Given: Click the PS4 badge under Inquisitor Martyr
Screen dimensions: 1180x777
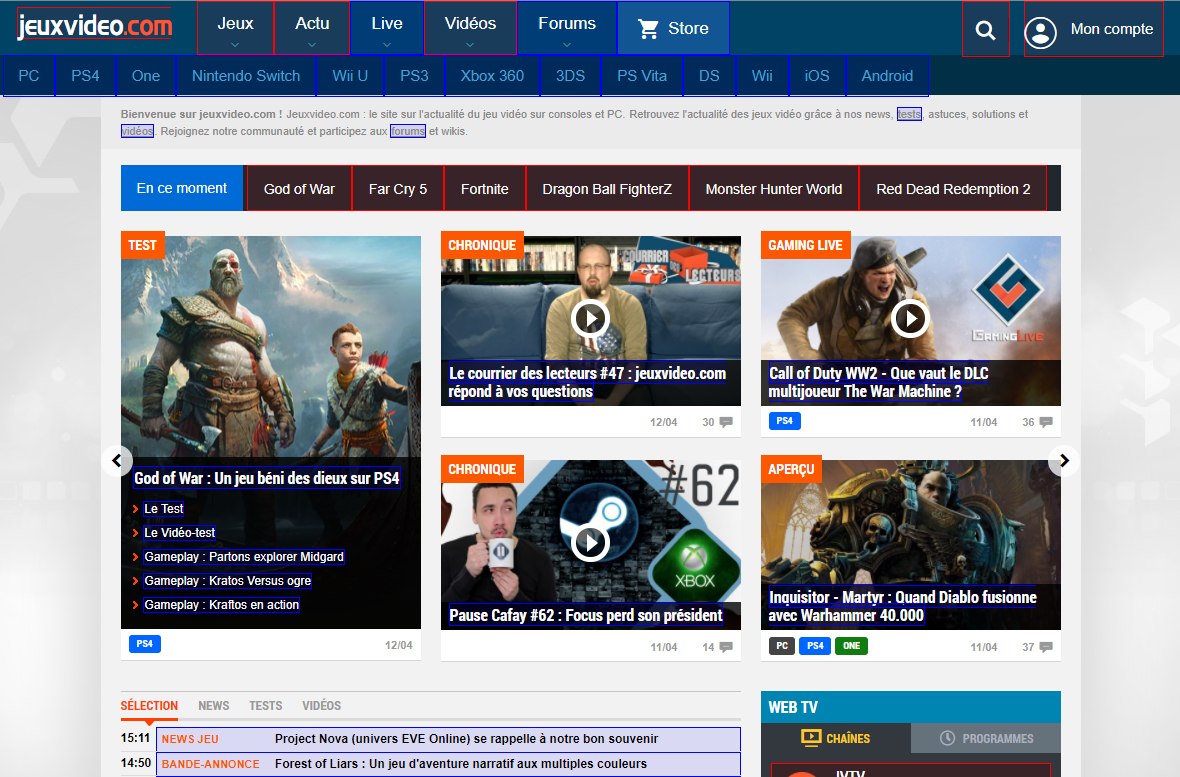Looking at the screenshot, I should [815, 645].
